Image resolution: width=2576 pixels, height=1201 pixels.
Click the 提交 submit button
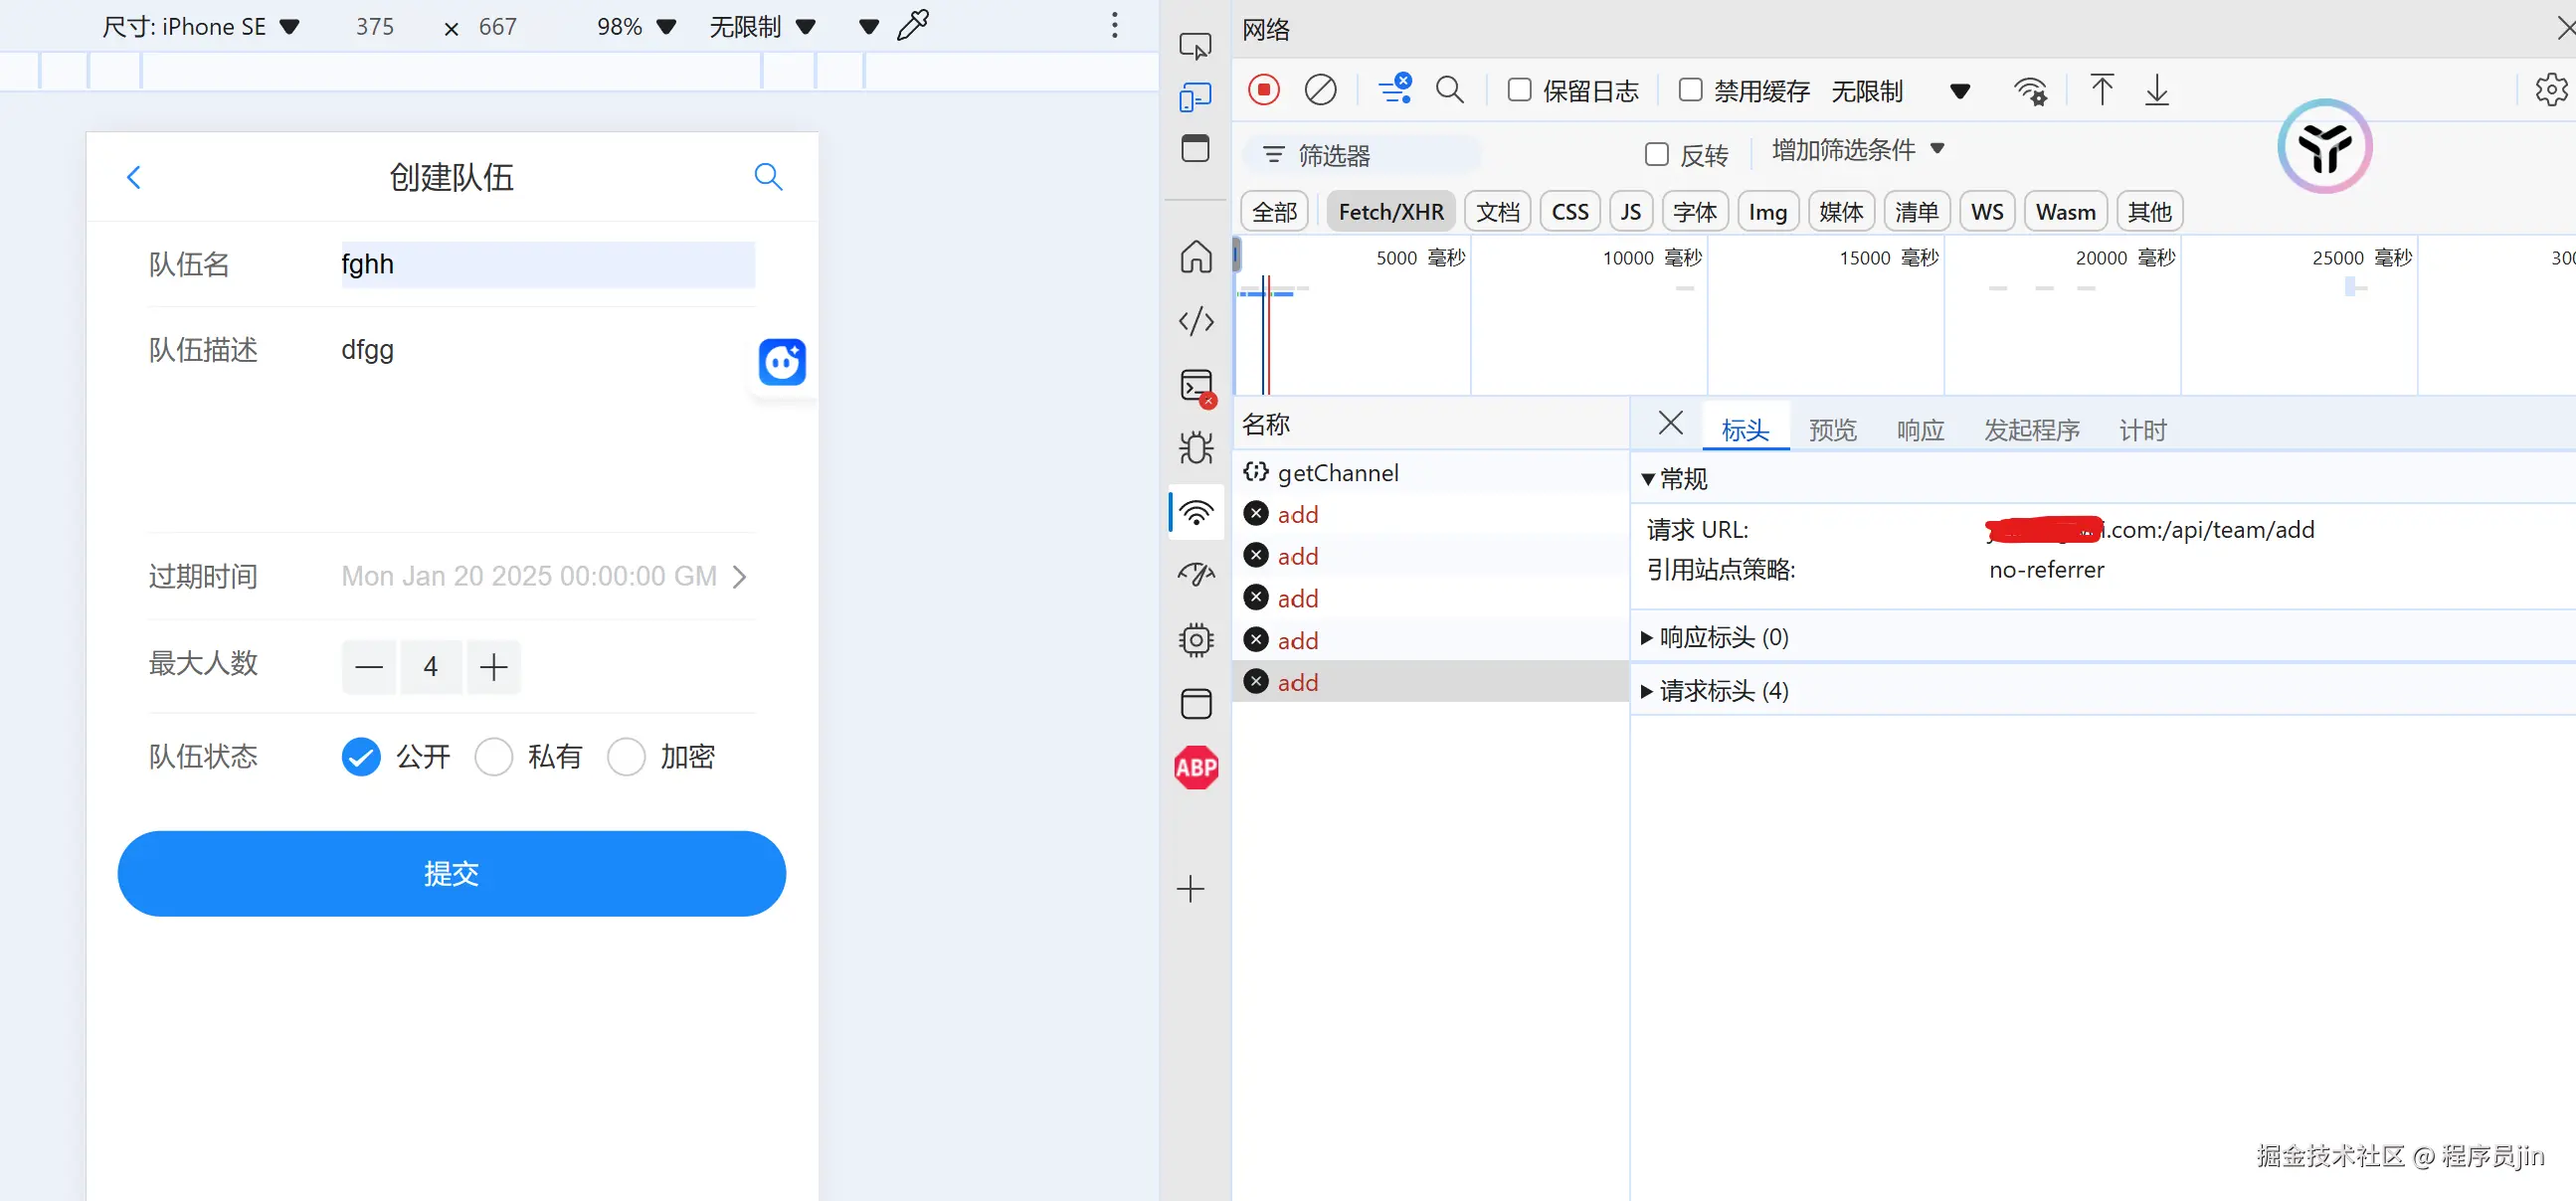(451, 873)
